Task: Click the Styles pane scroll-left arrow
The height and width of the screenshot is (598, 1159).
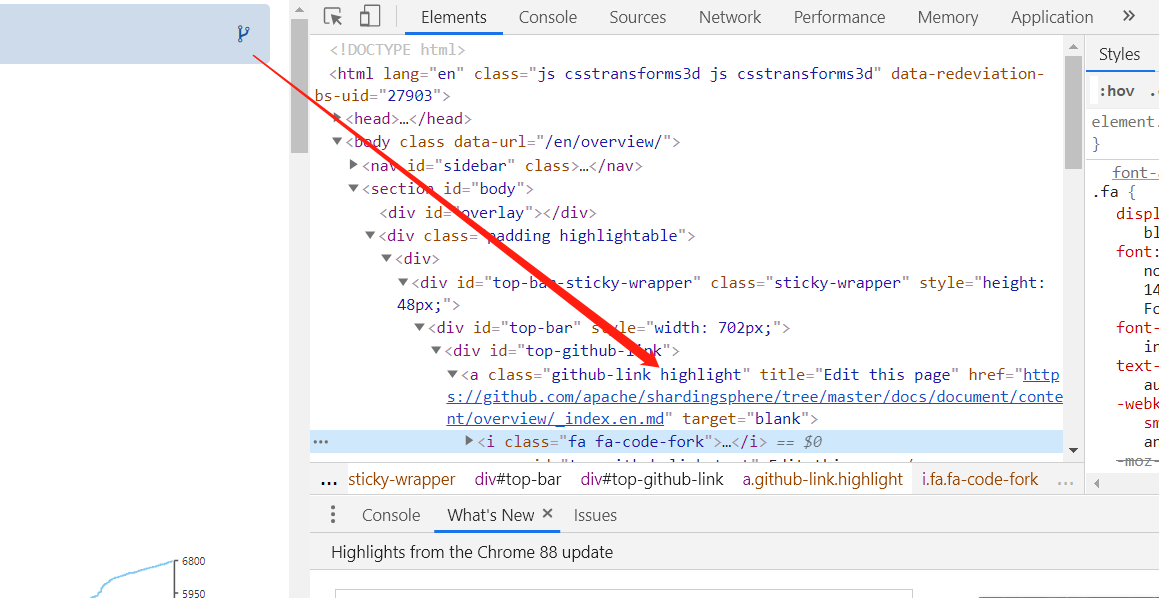Action: click(x=1096, y=484)
